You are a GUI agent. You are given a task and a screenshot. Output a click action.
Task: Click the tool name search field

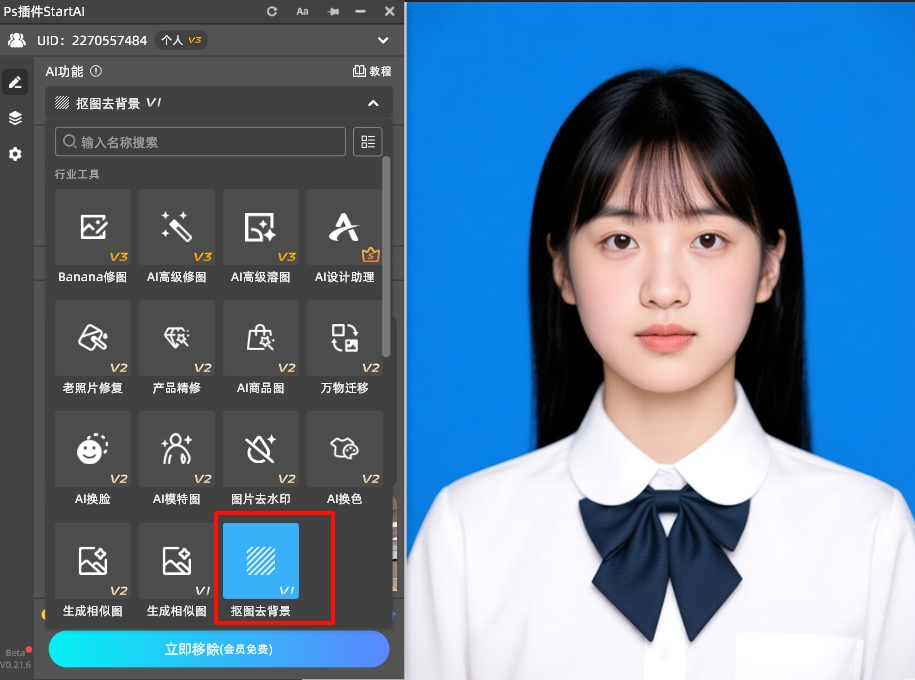click(x=200, y=142)
